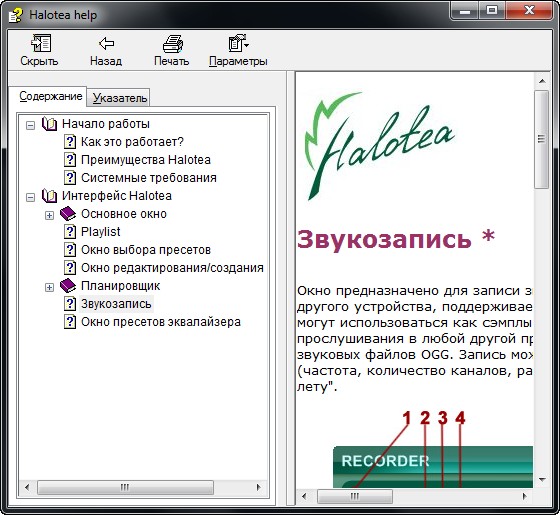Click the question page icon beside Преимущества Halotea
This screenshot has height=515, width=560.
point(70,160)
